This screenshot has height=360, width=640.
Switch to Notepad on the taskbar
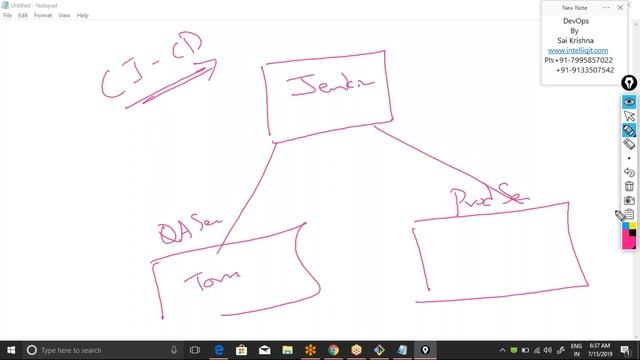(402, 350)
